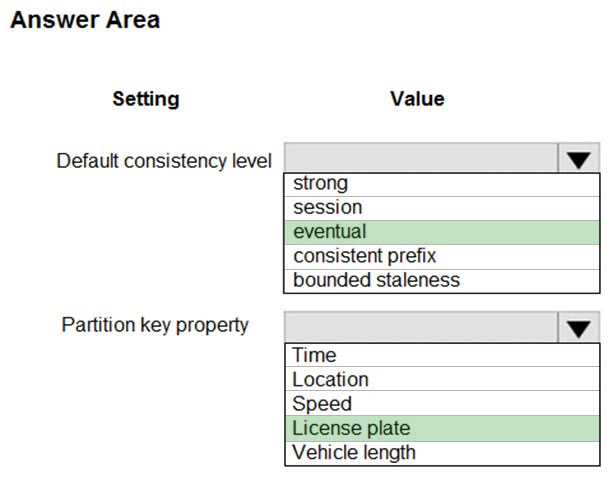
Task: Click the Answer Area heading
Action: [x=85, y=20]
